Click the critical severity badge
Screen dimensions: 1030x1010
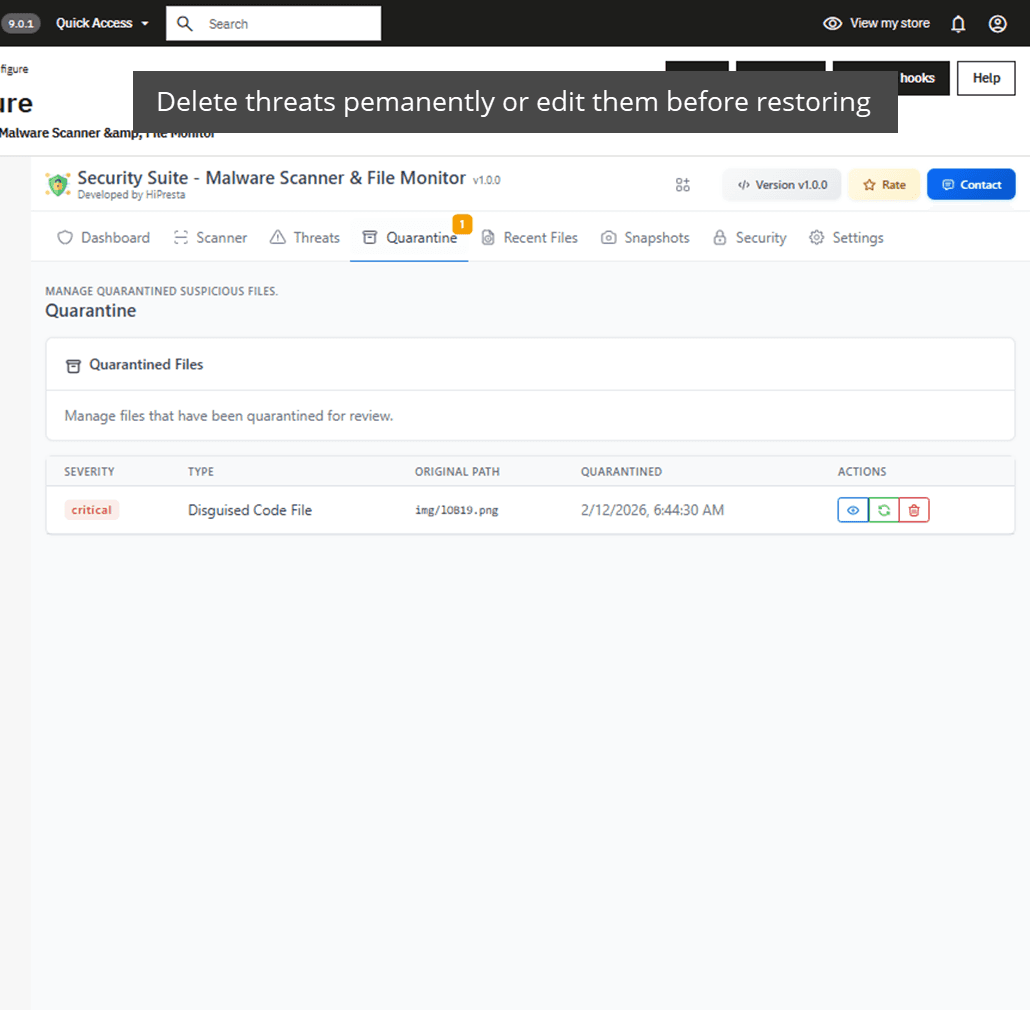click(x=91, y=510)
